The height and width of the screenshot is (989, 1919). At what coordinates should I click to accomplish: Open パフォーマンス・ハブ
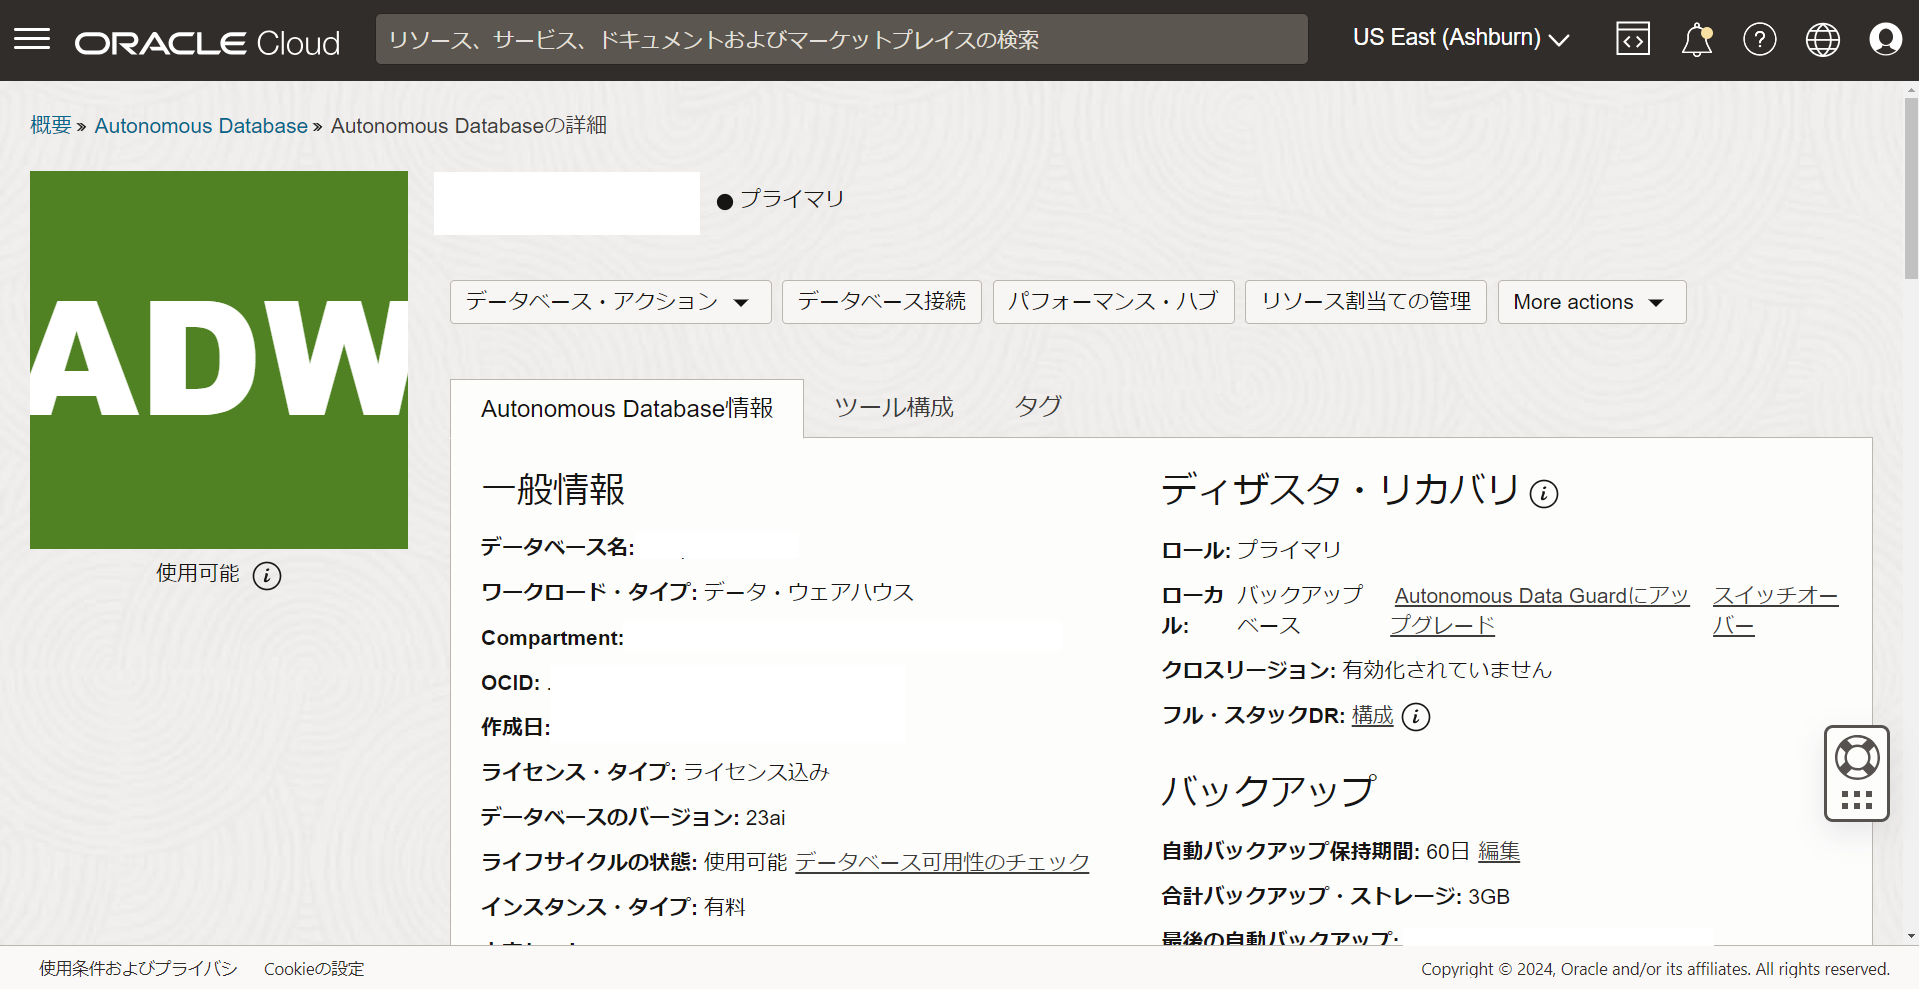(x=1113, y=301)
